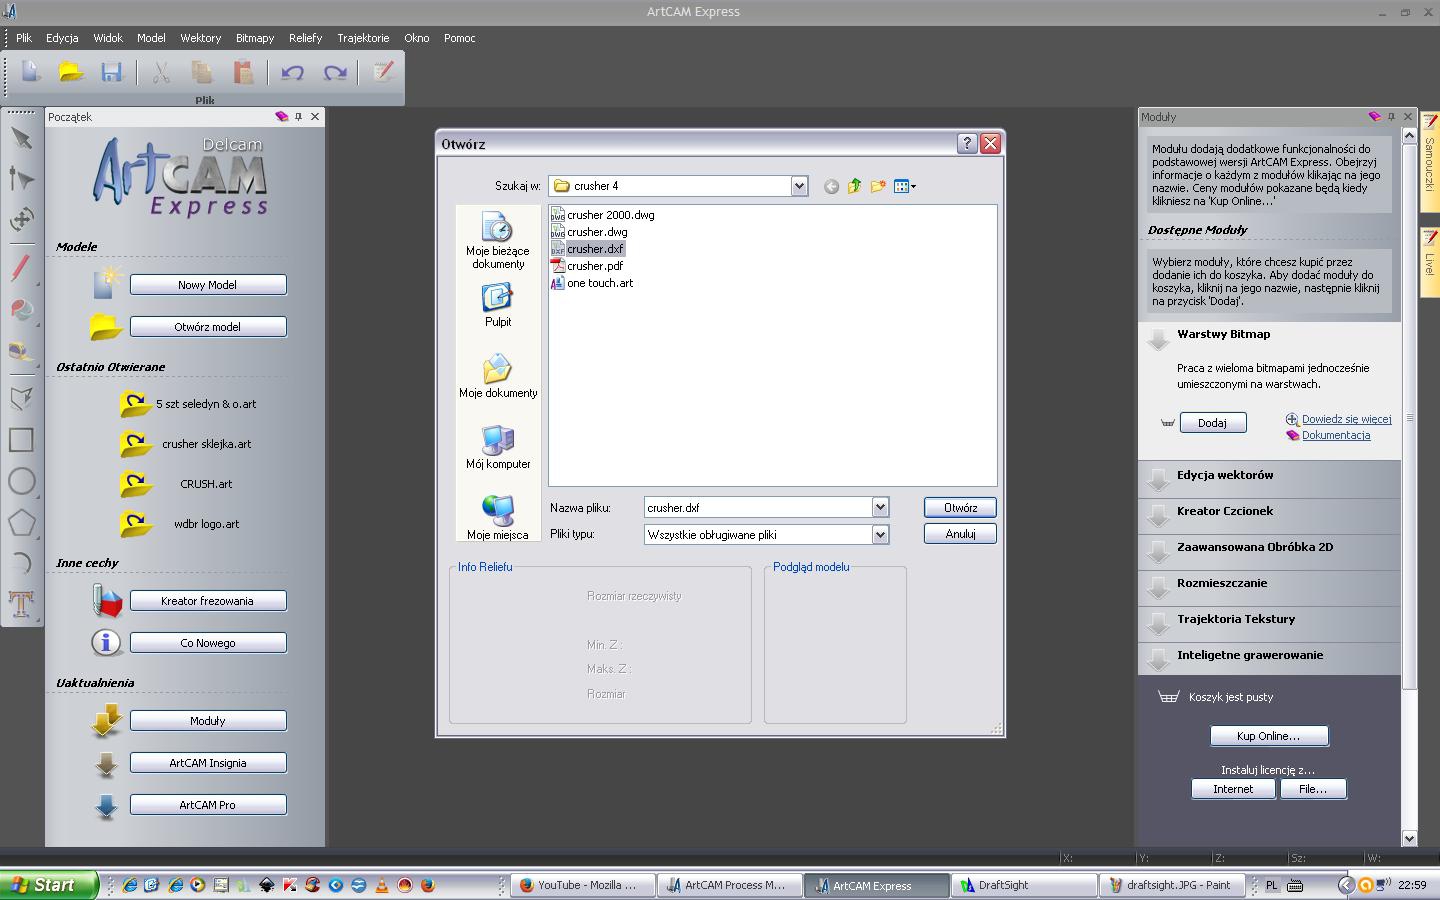Select the Node editing tool
The image size is (1440, 900).
pos(21,179)
